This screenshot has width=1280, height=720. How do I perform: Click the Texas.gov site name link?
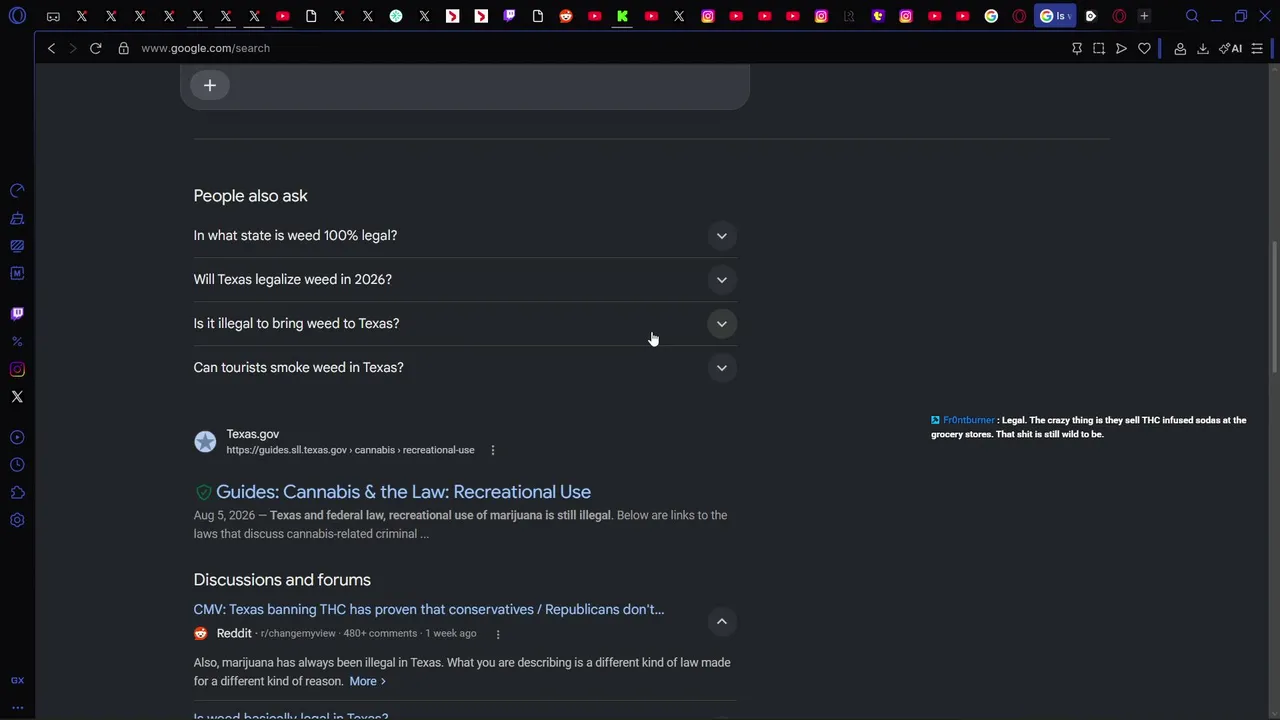pyautogui.click(x=252, y=434)
